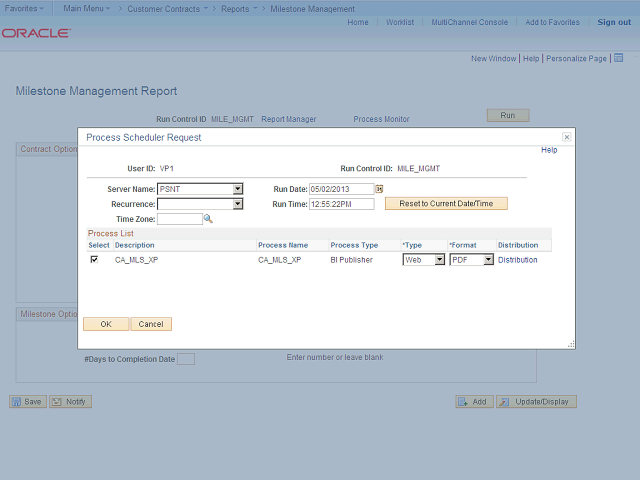Click into the Run Time field
This screenshot has width=640, height=480.
pos(336,203)
